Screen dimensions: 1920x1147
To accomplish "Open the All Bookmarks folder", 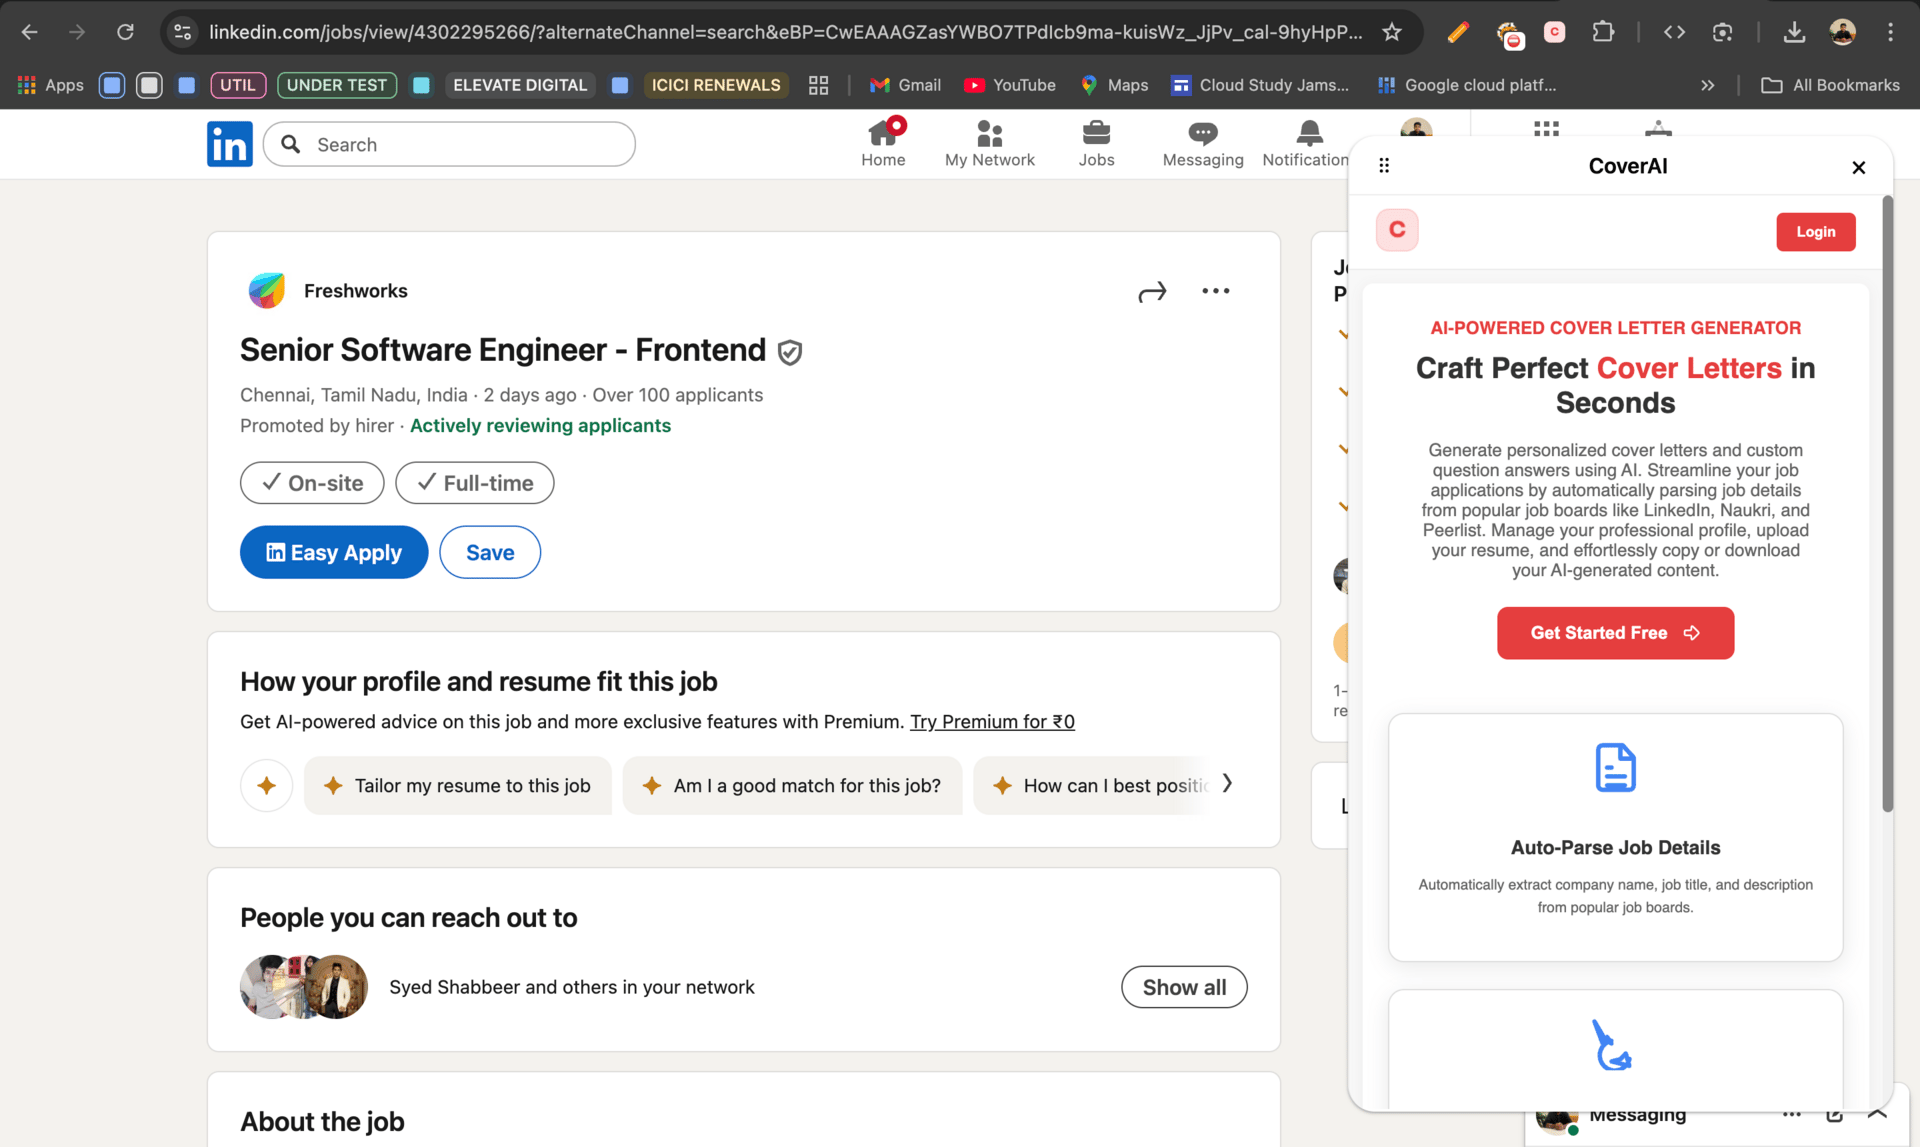I will [x=1830, y=85].
